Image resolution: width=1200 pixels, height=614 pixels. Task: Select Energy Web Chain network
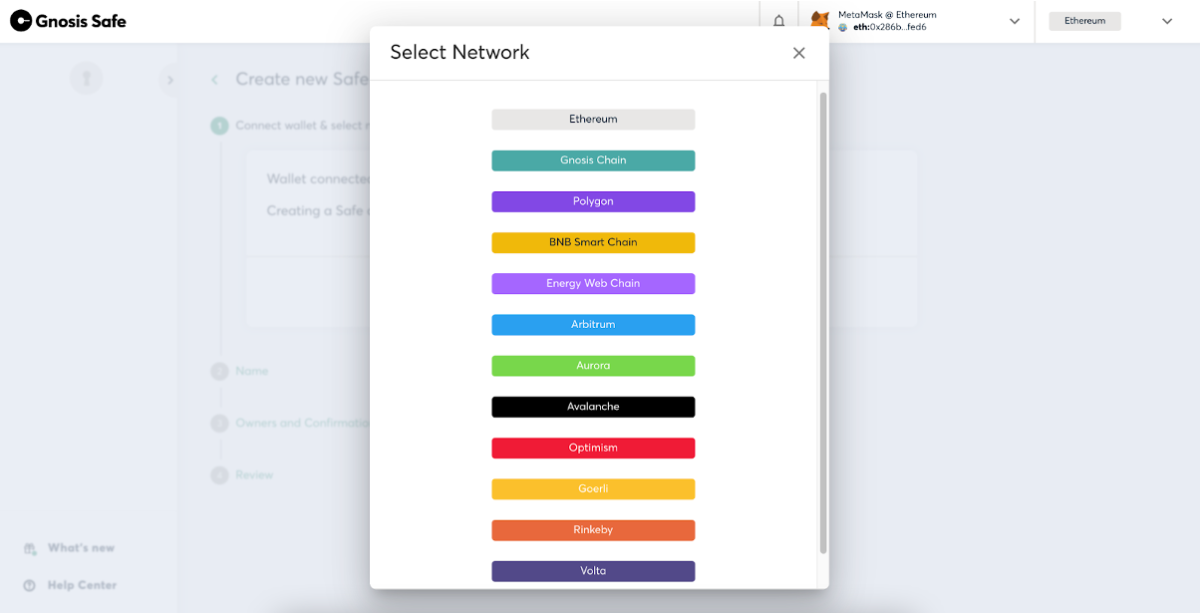tap(593, 283)
